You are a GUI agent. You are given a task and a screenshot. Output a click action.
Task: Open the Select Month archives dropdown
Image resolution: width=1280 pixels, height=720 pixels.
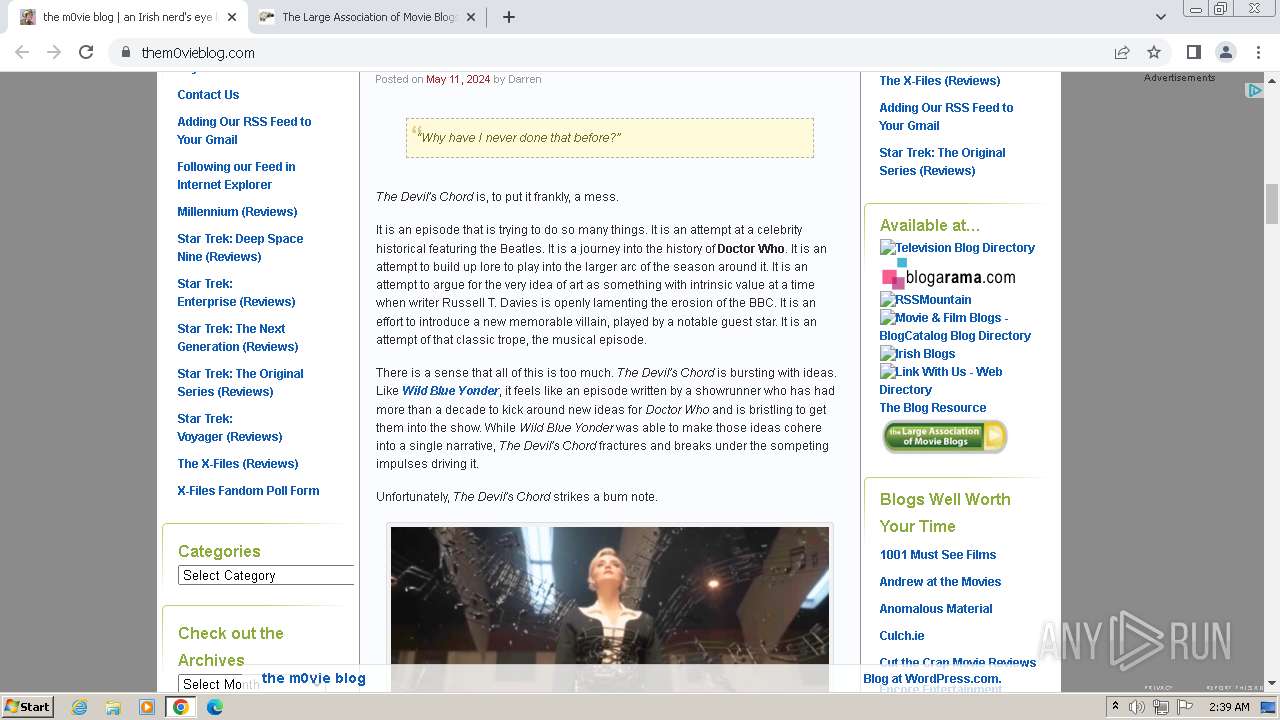266,684
